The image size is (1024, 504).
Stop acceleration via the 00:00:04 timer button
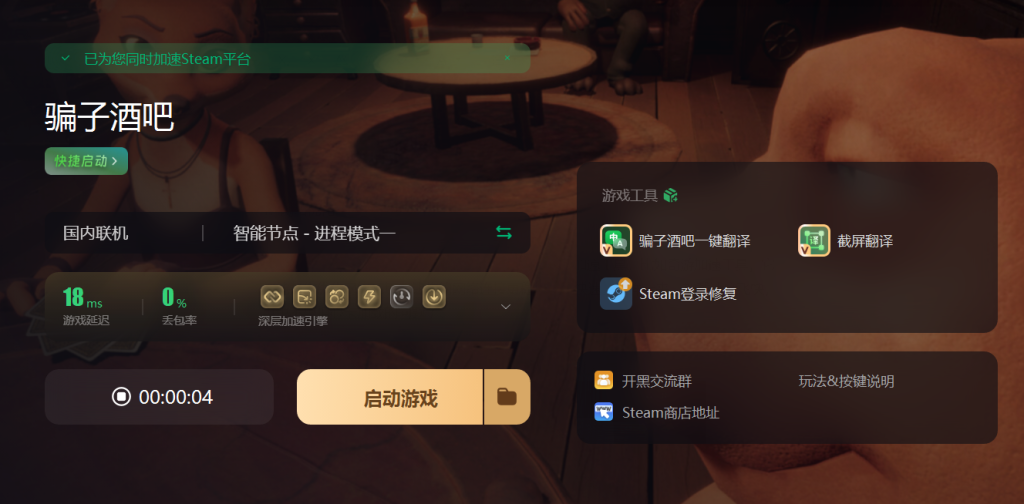click(159, 397)
